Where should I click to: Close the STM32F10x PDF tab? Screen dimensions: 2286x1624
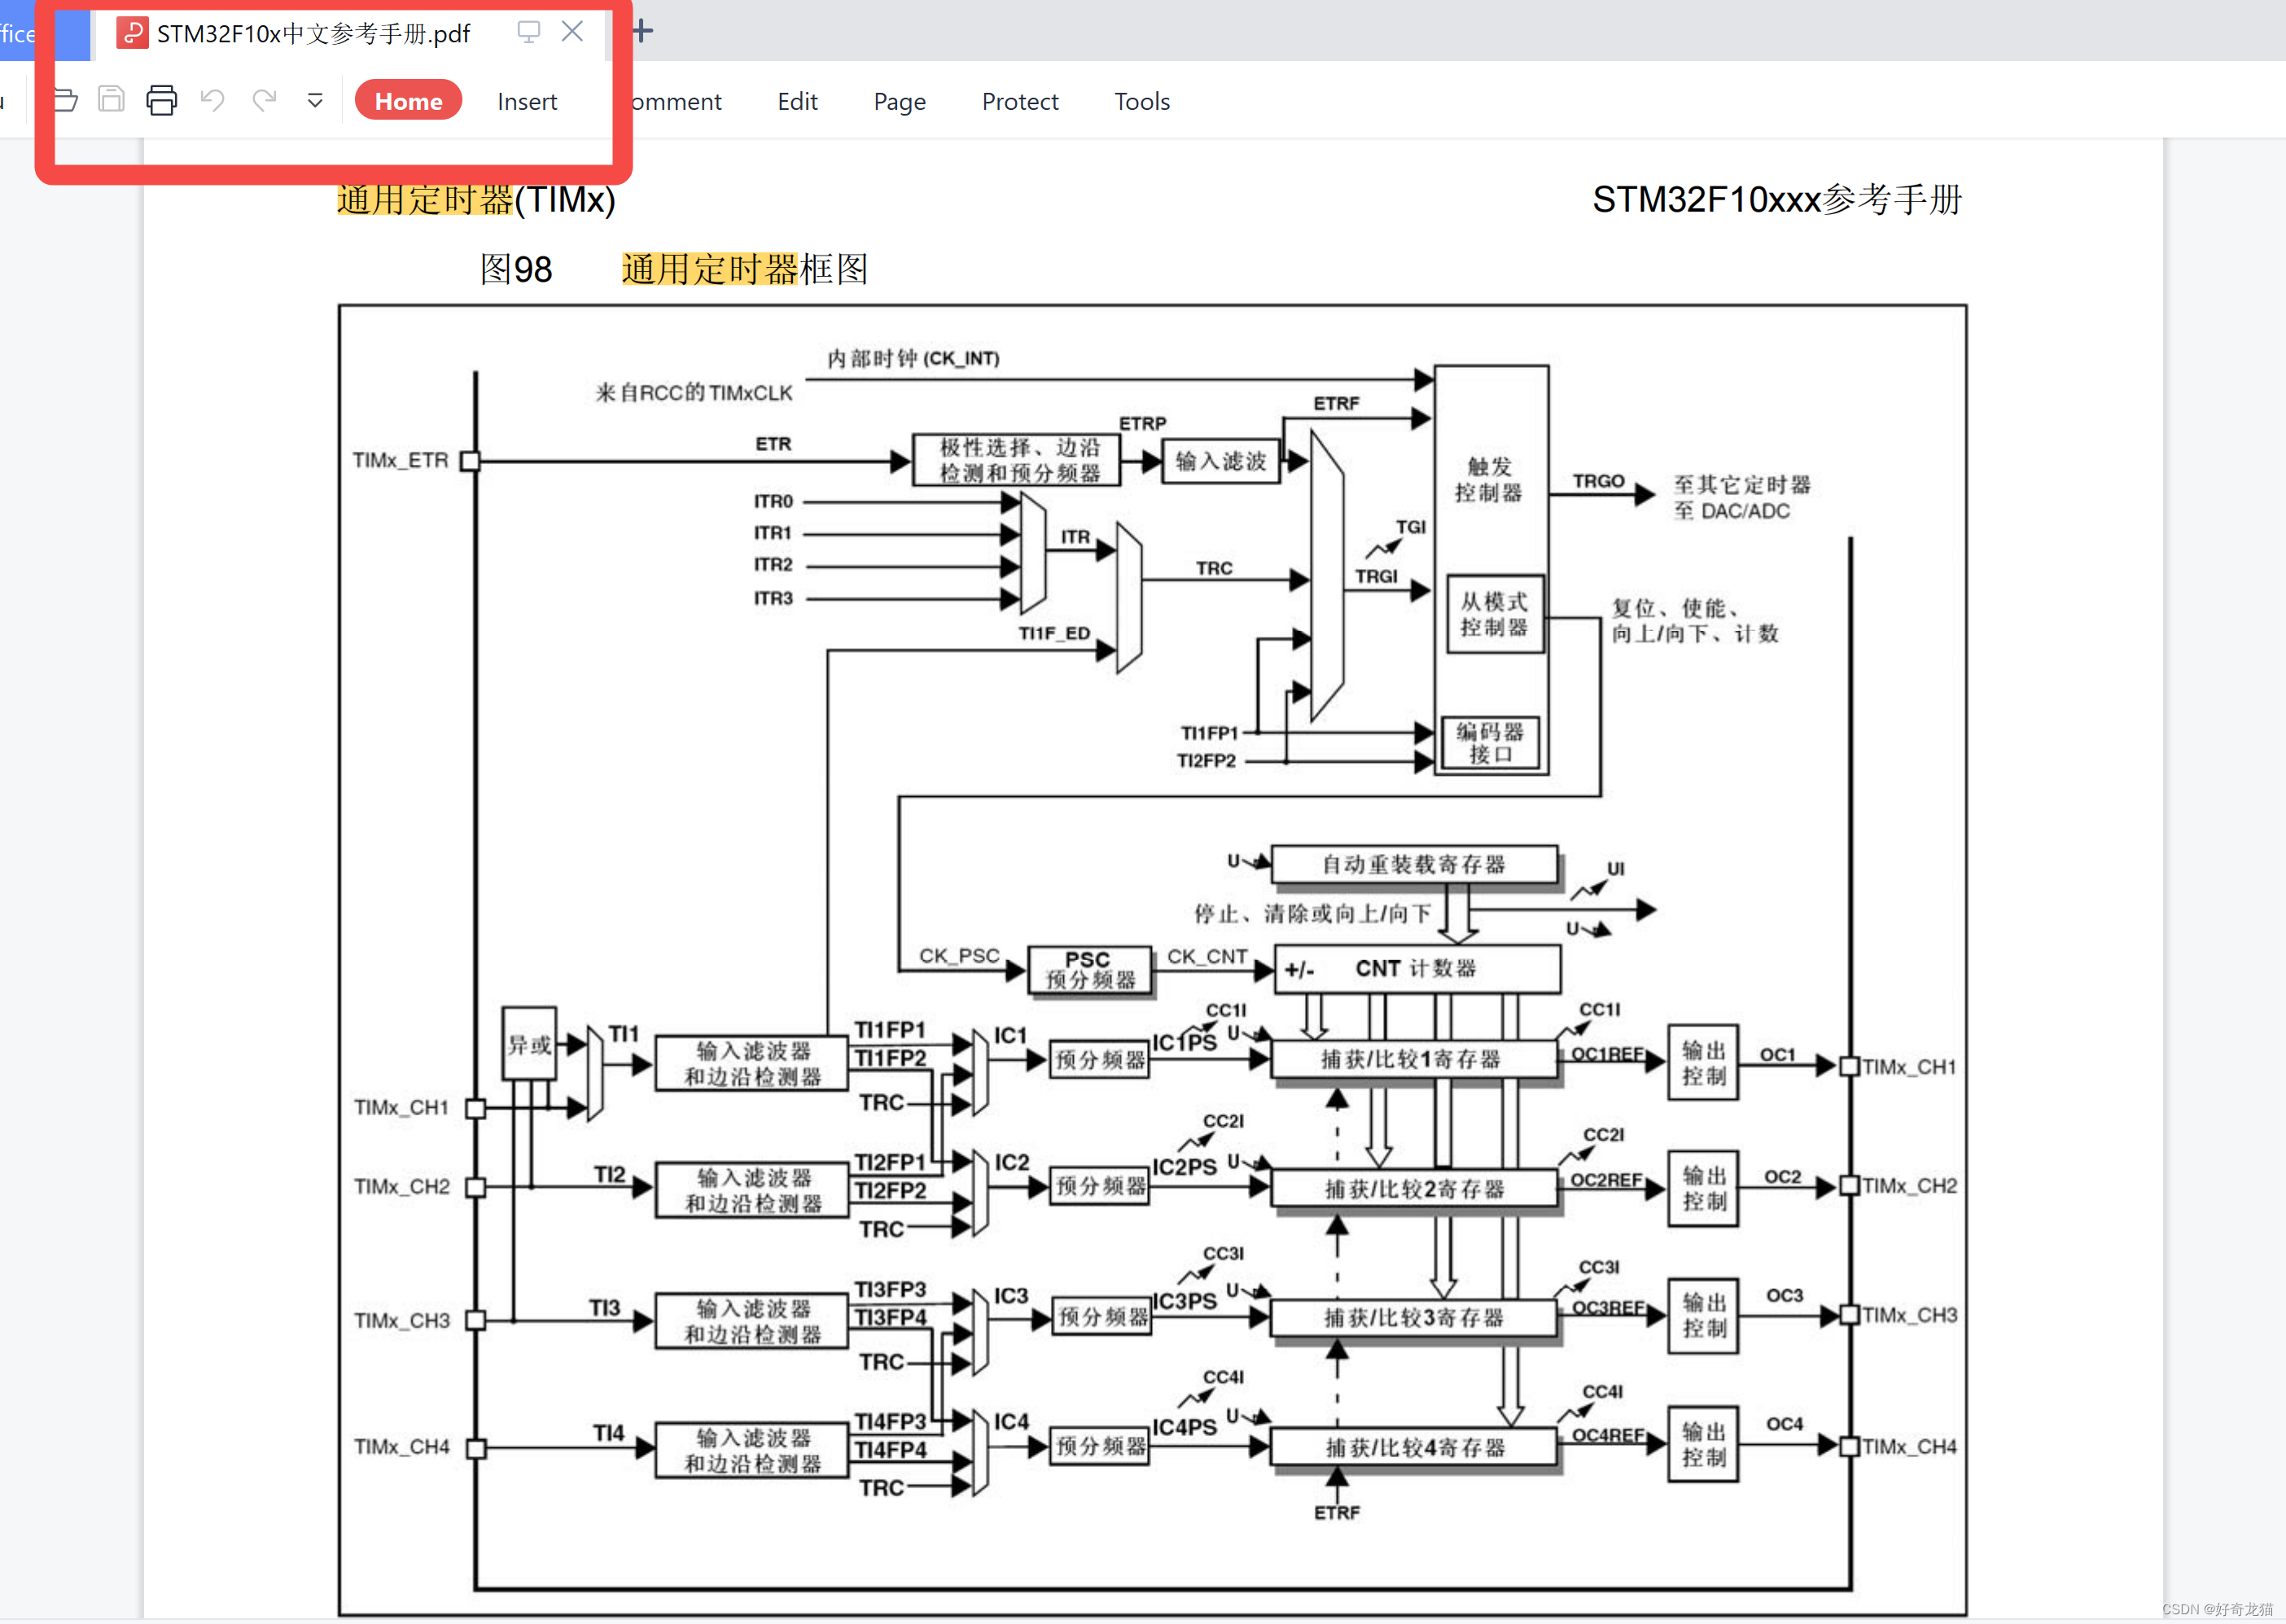[572, 32]
